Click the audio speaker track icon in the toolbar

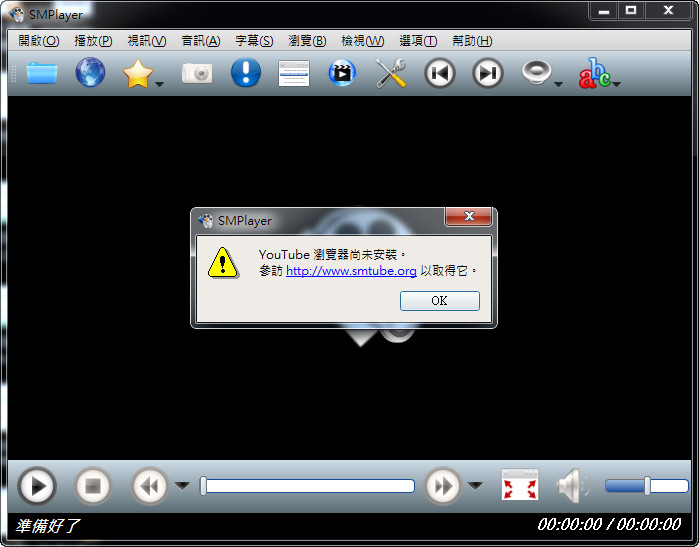(536, 72)
